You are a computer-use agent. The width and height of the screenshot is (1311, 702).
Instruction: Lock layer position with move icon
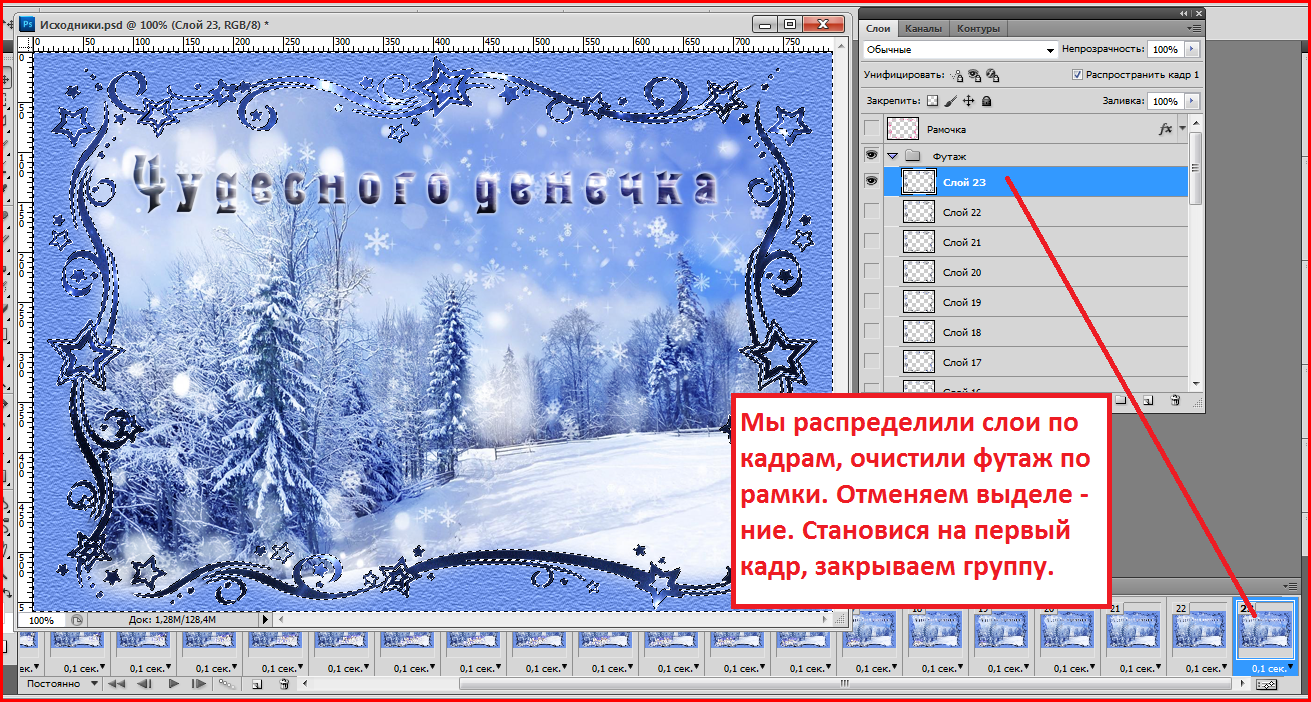[x=968, y=101]
